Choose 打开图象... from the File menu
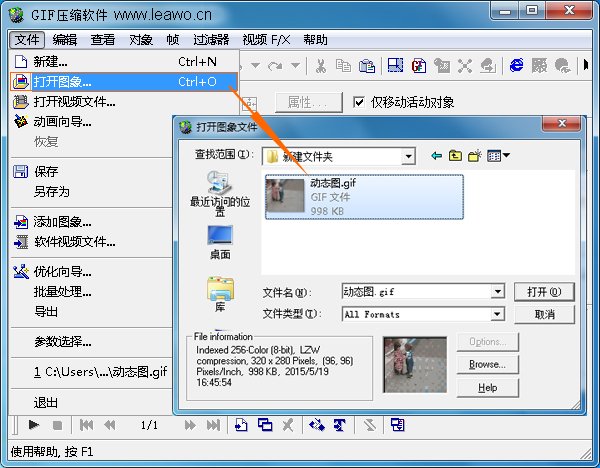600x468 pixels. click(x=62, y=82)
